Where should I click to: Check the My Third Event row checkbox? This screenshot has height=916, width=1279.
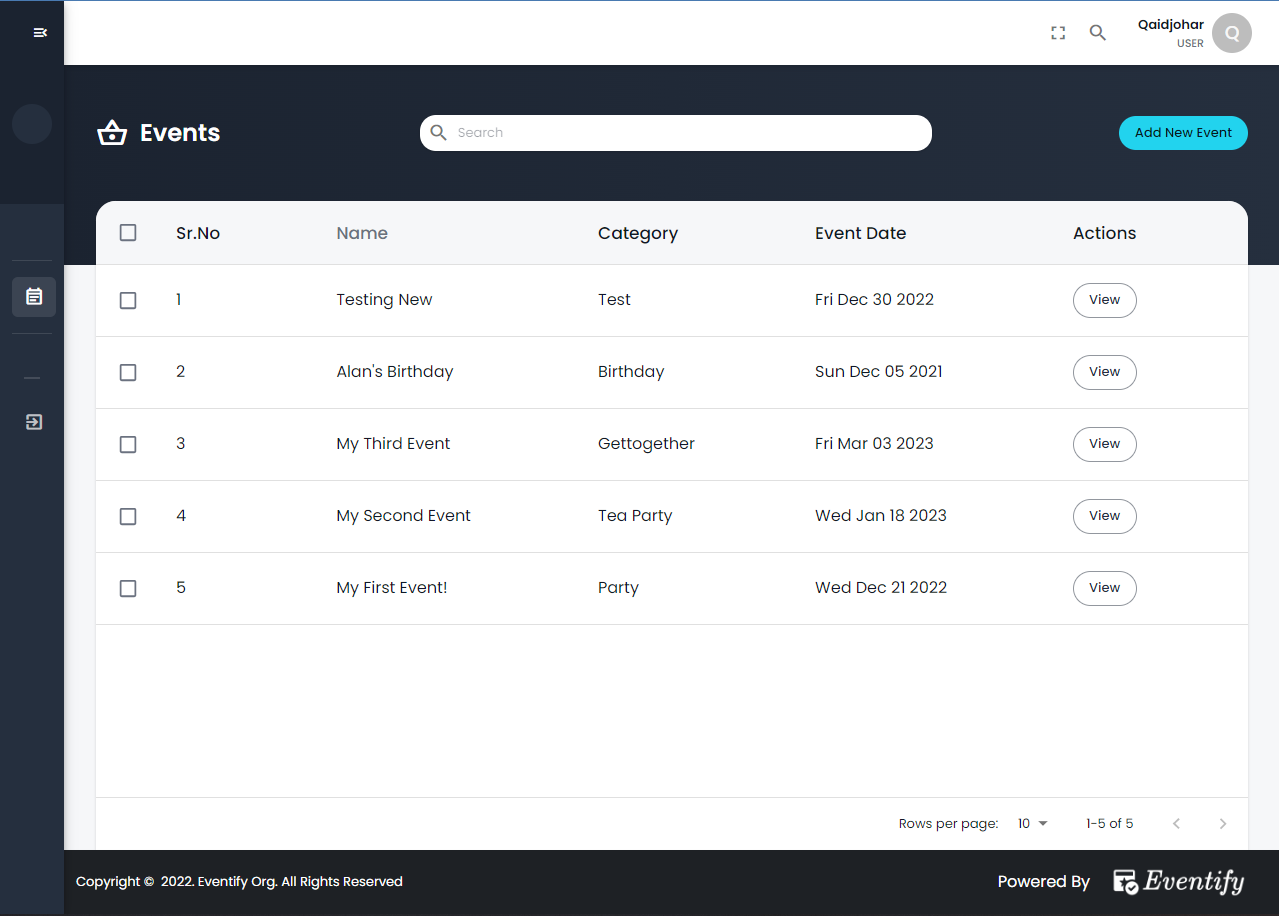coord(127,444)
